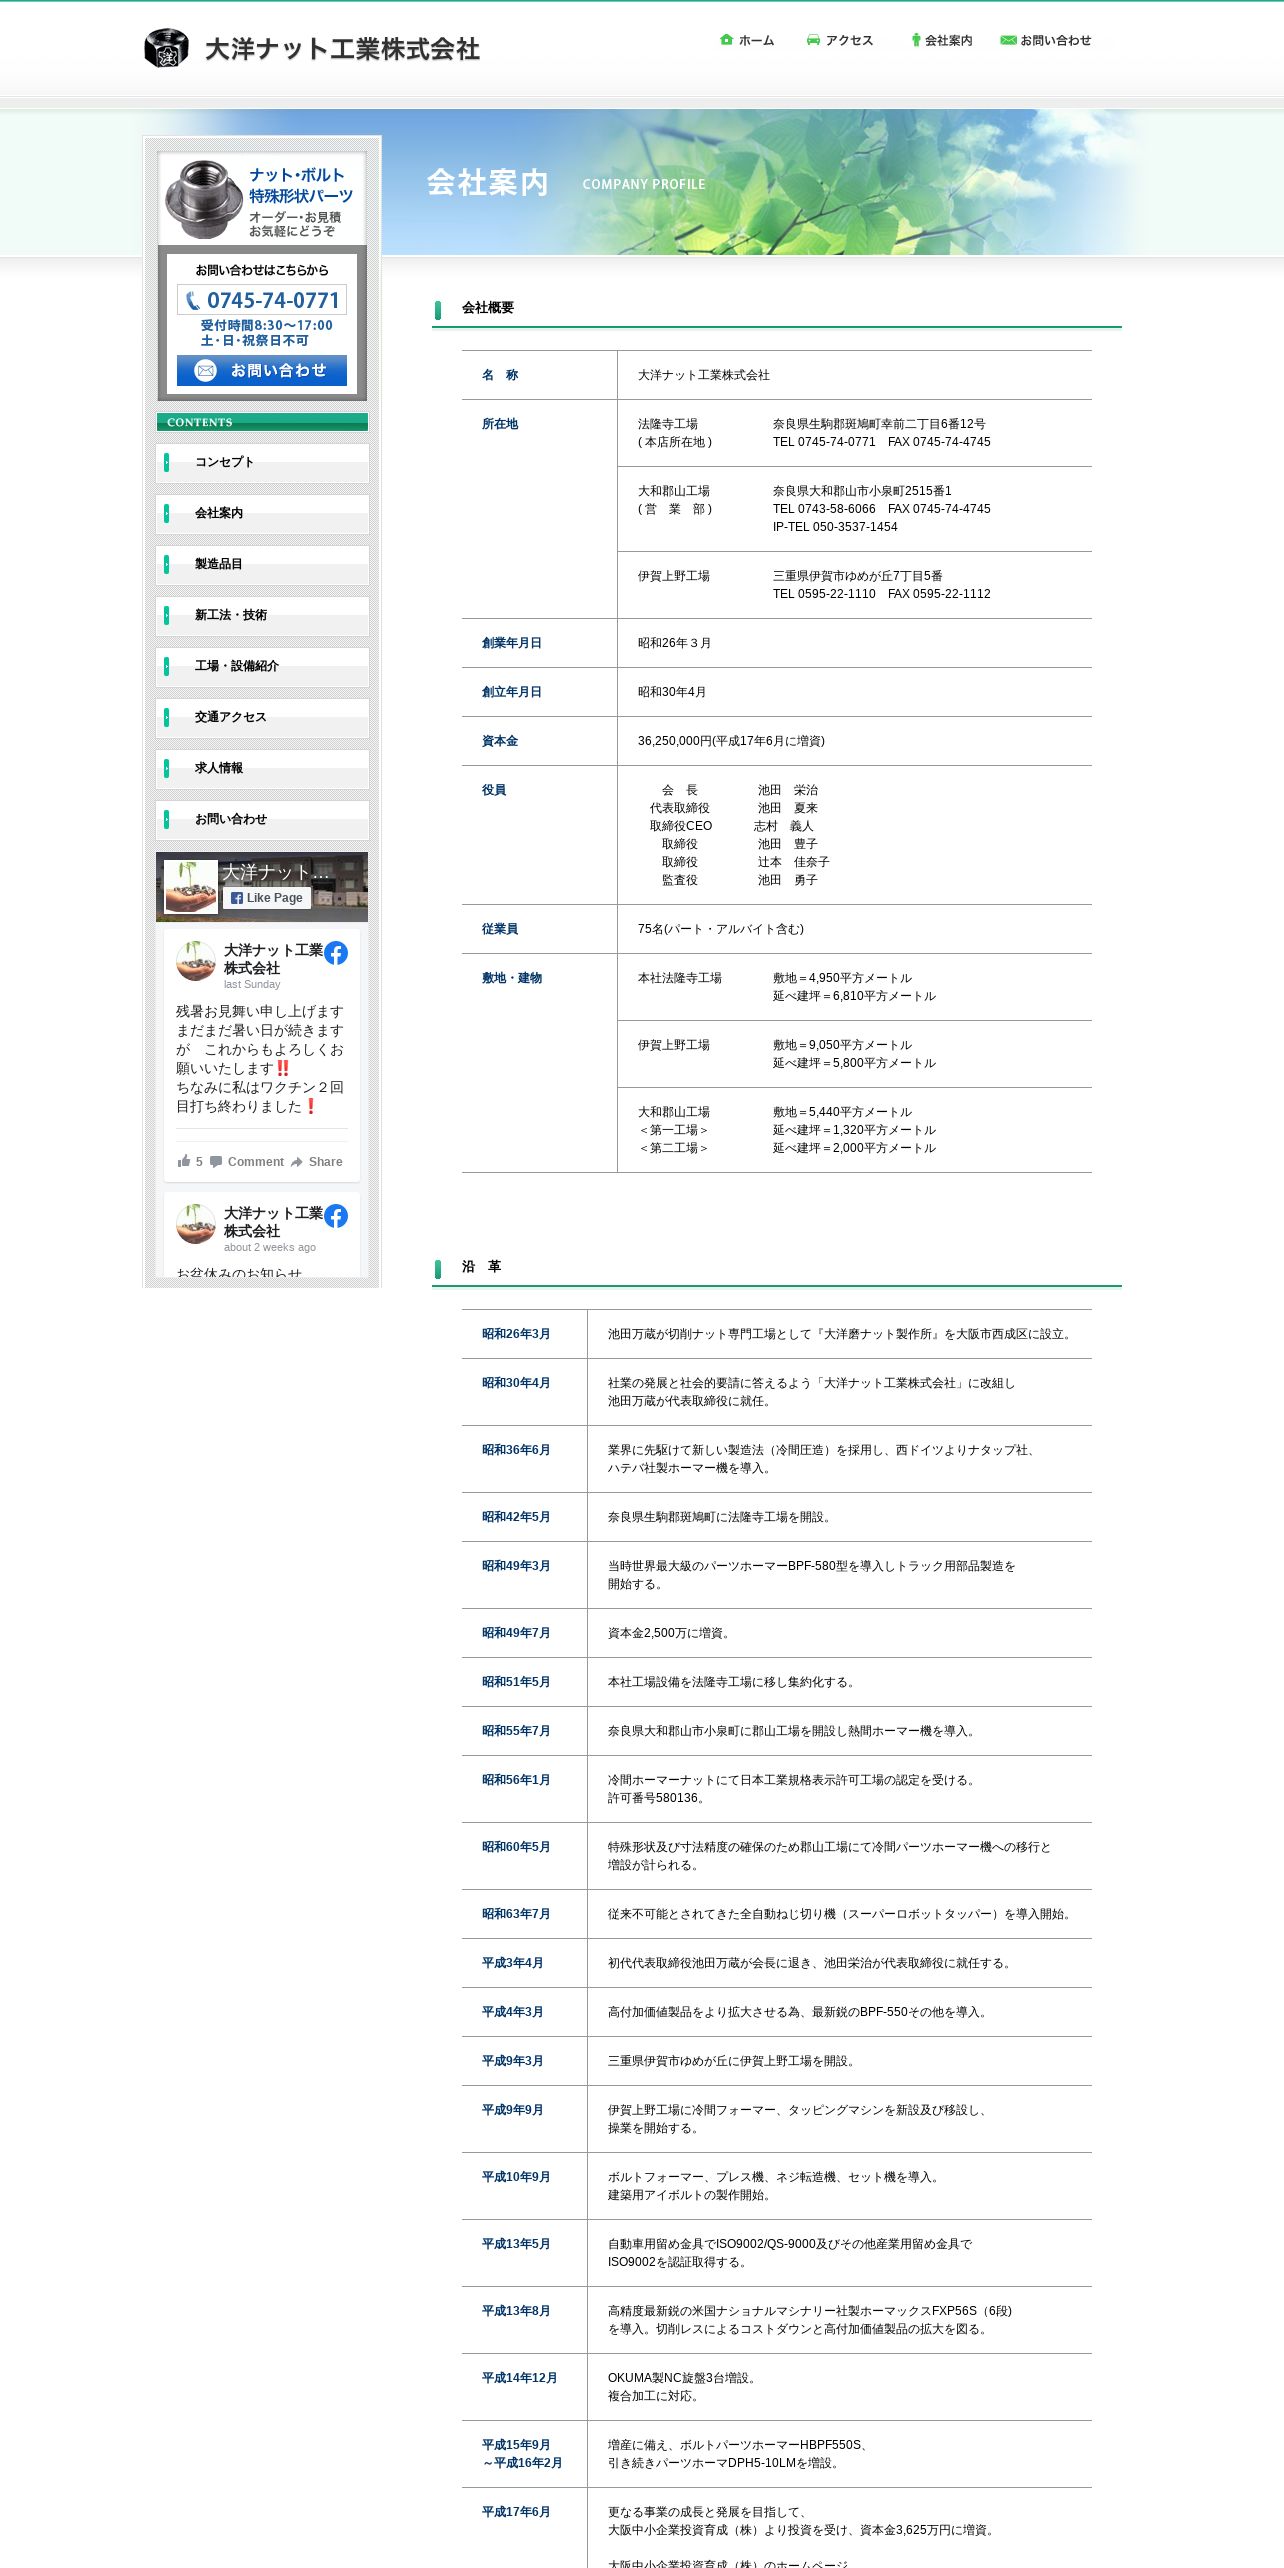
Task: Click the car icon beside アクセス
Action: click(x=813, y=40)
